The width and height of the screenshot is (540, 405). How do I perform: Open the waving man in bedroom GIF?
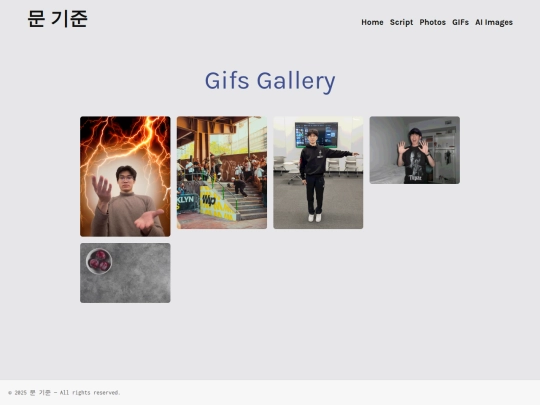click(x=415, y=150)
